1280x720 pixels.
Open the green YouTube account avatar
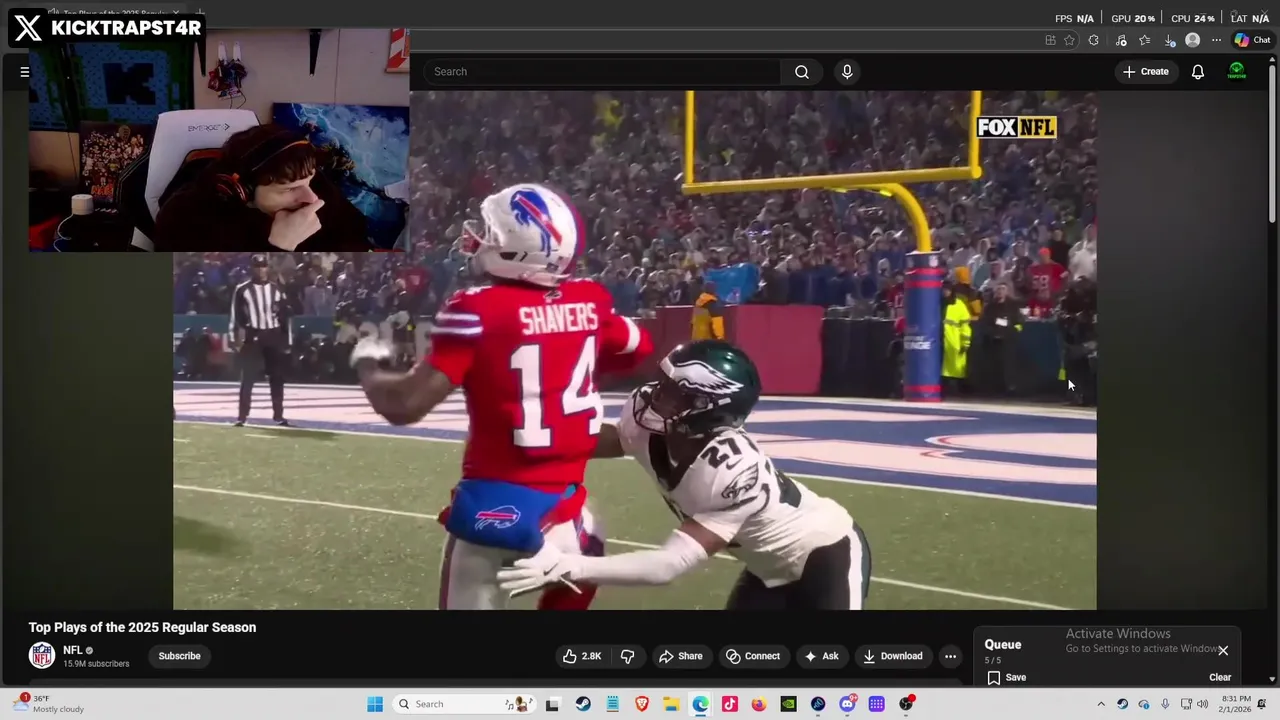pos(1237,72)
